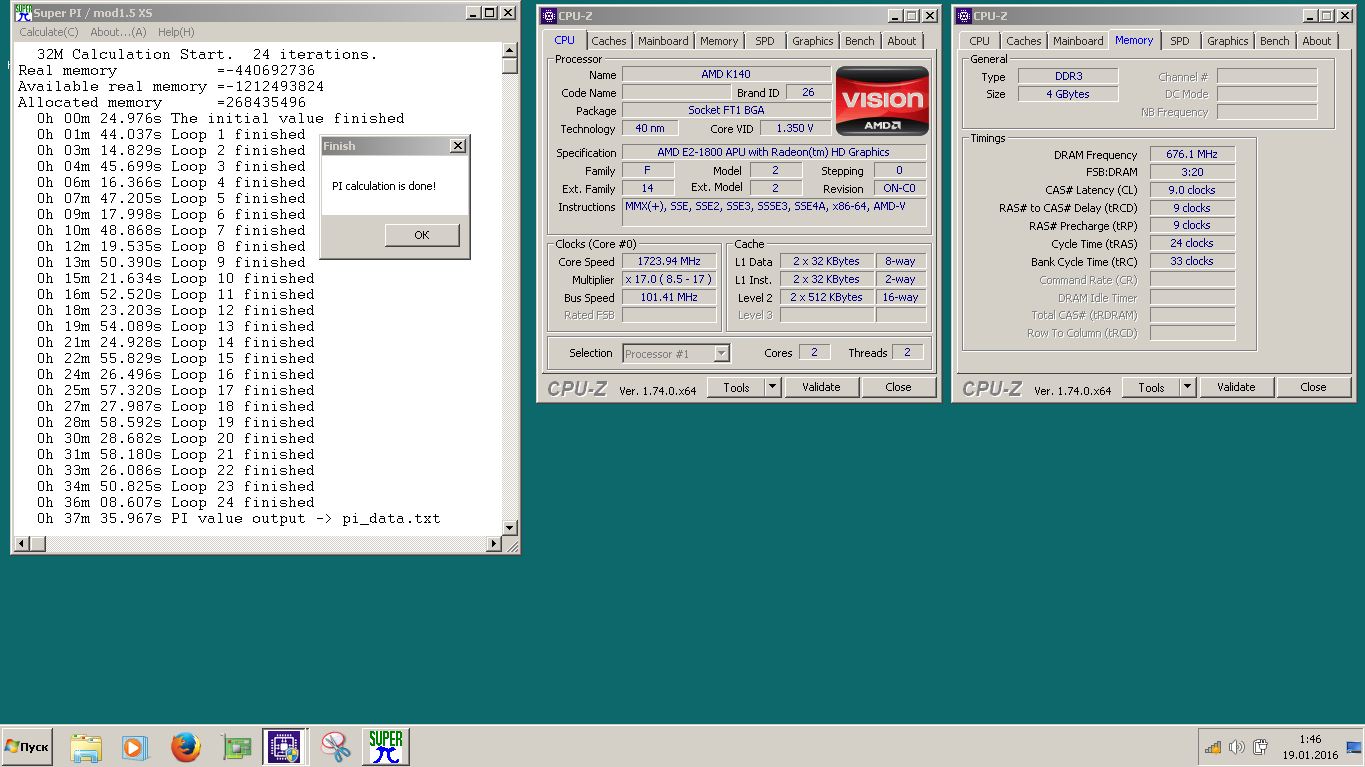Image resolution: width=1365 pixels, height=767 pixels.
Task: Click the Super PI title bar icon
Action: pyautogui.click(x=22, y=13)
